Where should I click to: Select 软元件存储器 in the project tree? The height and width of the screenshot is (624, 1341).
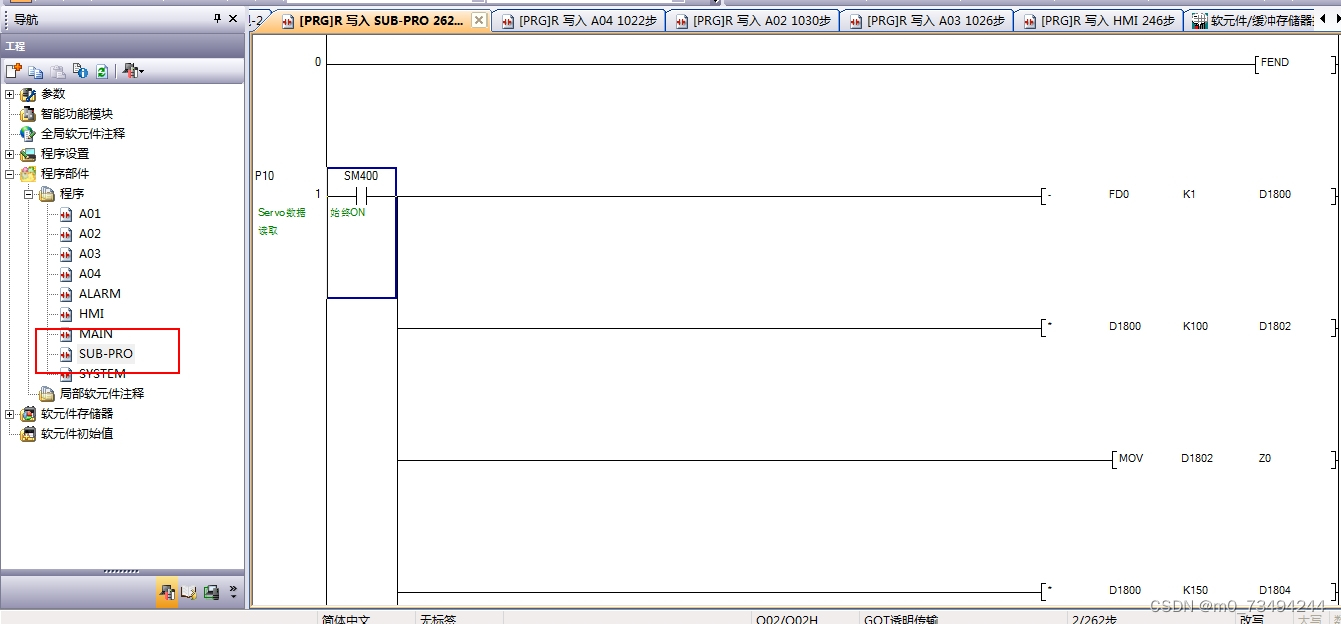point(77,414)
